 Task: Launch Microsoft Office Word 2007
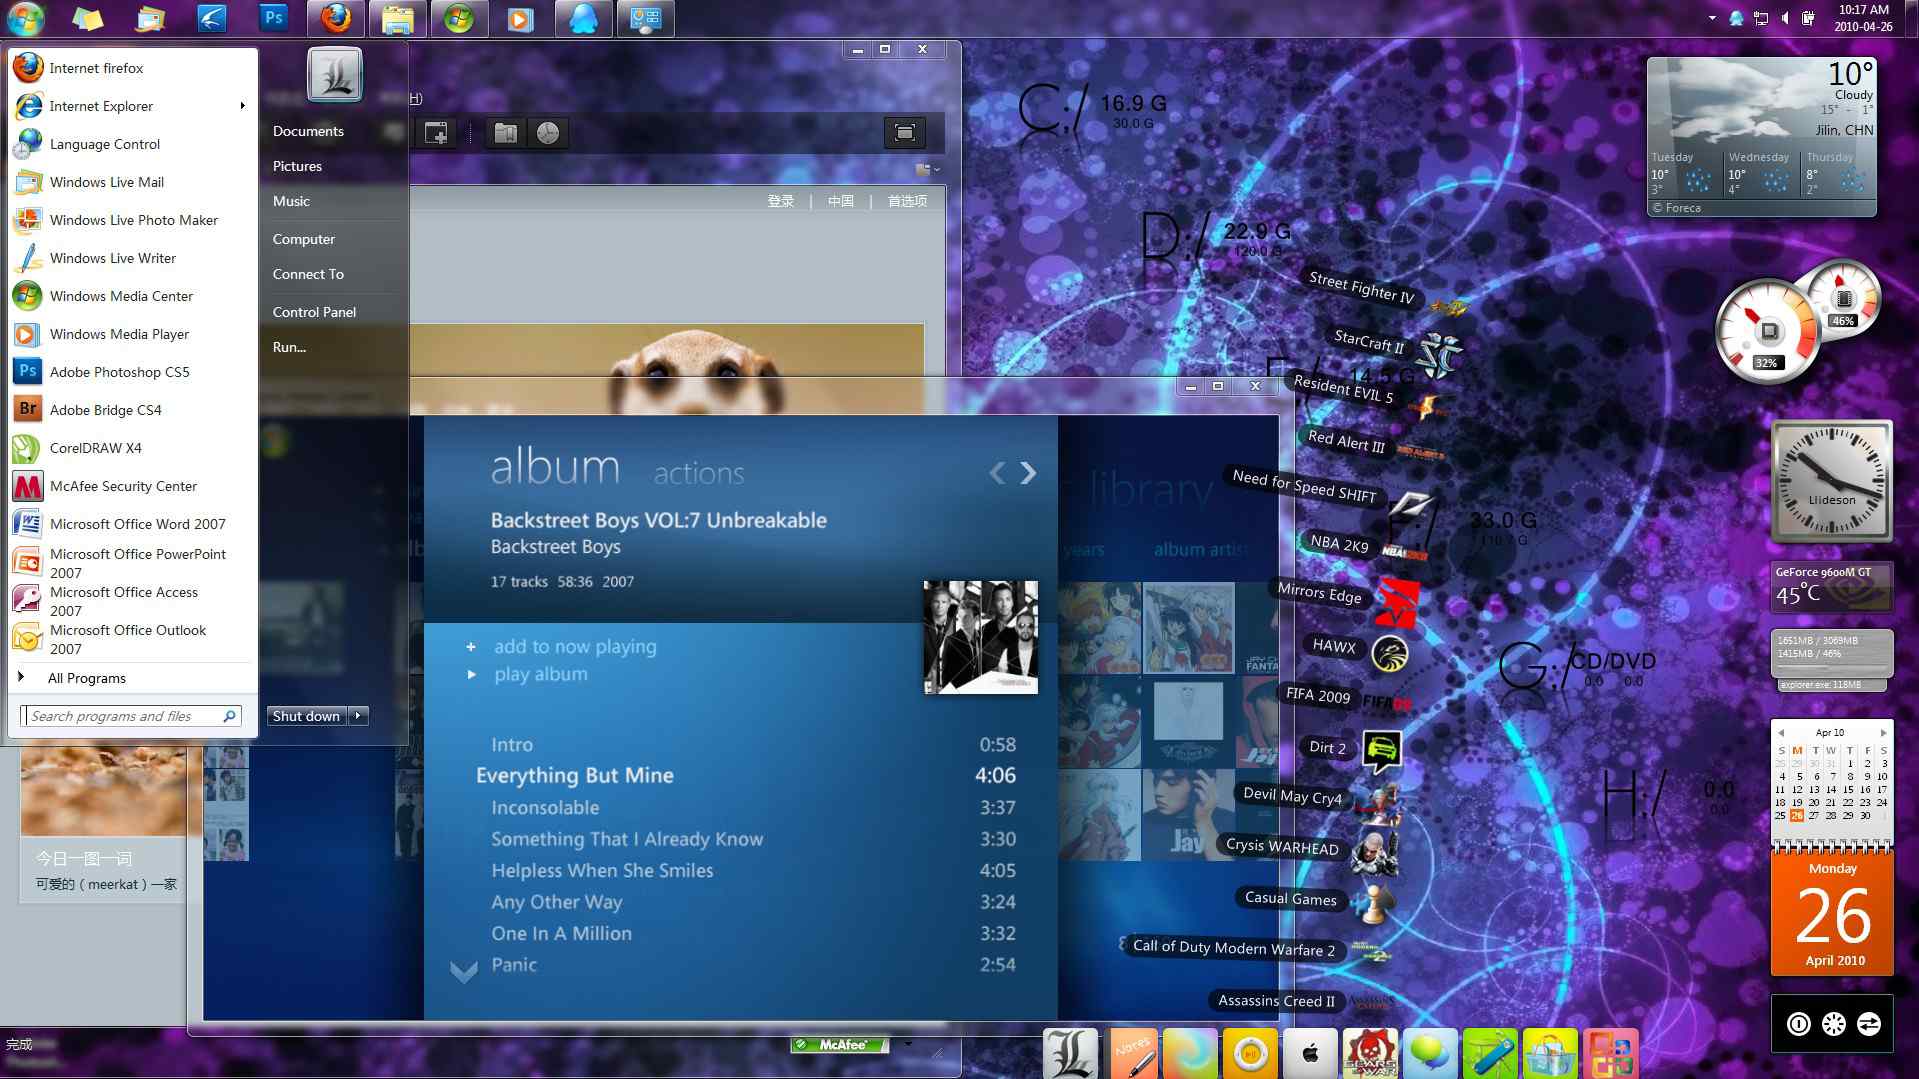[x=132, y=524]
